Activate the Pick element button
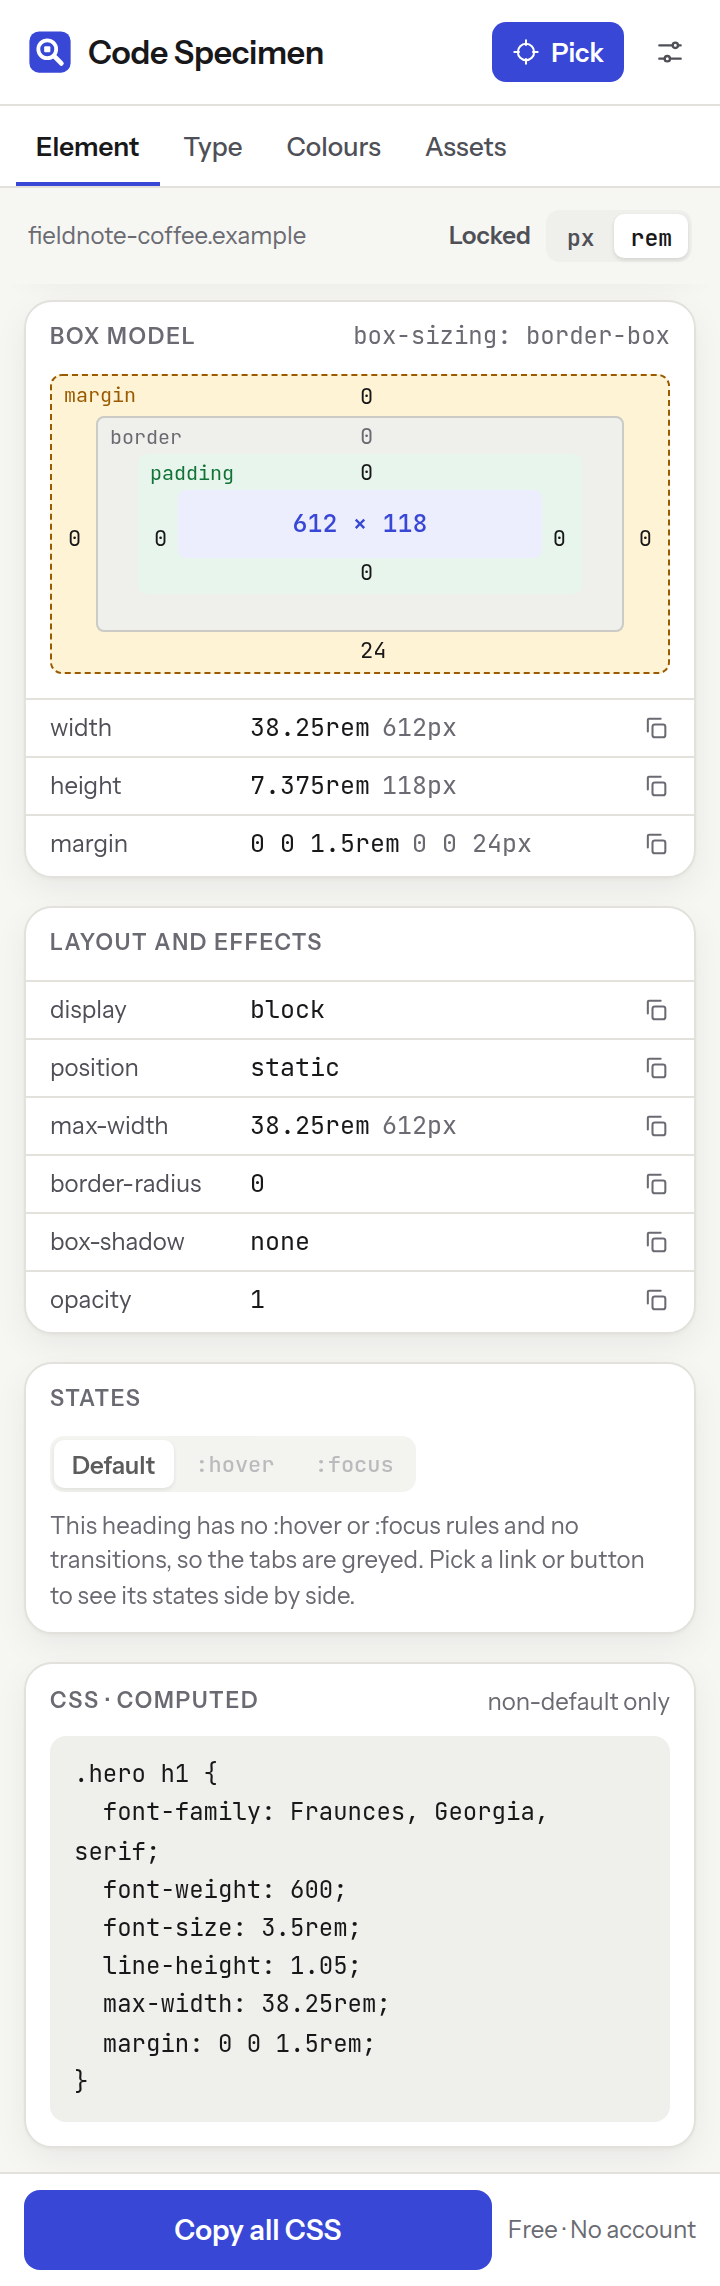720x2286 pixels. (558, 52)
